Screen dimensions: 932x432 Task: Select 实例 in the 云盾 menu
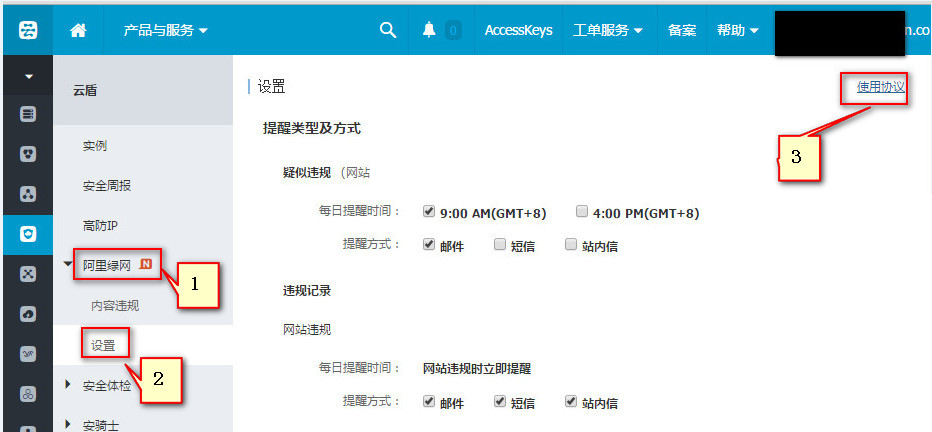95,146
